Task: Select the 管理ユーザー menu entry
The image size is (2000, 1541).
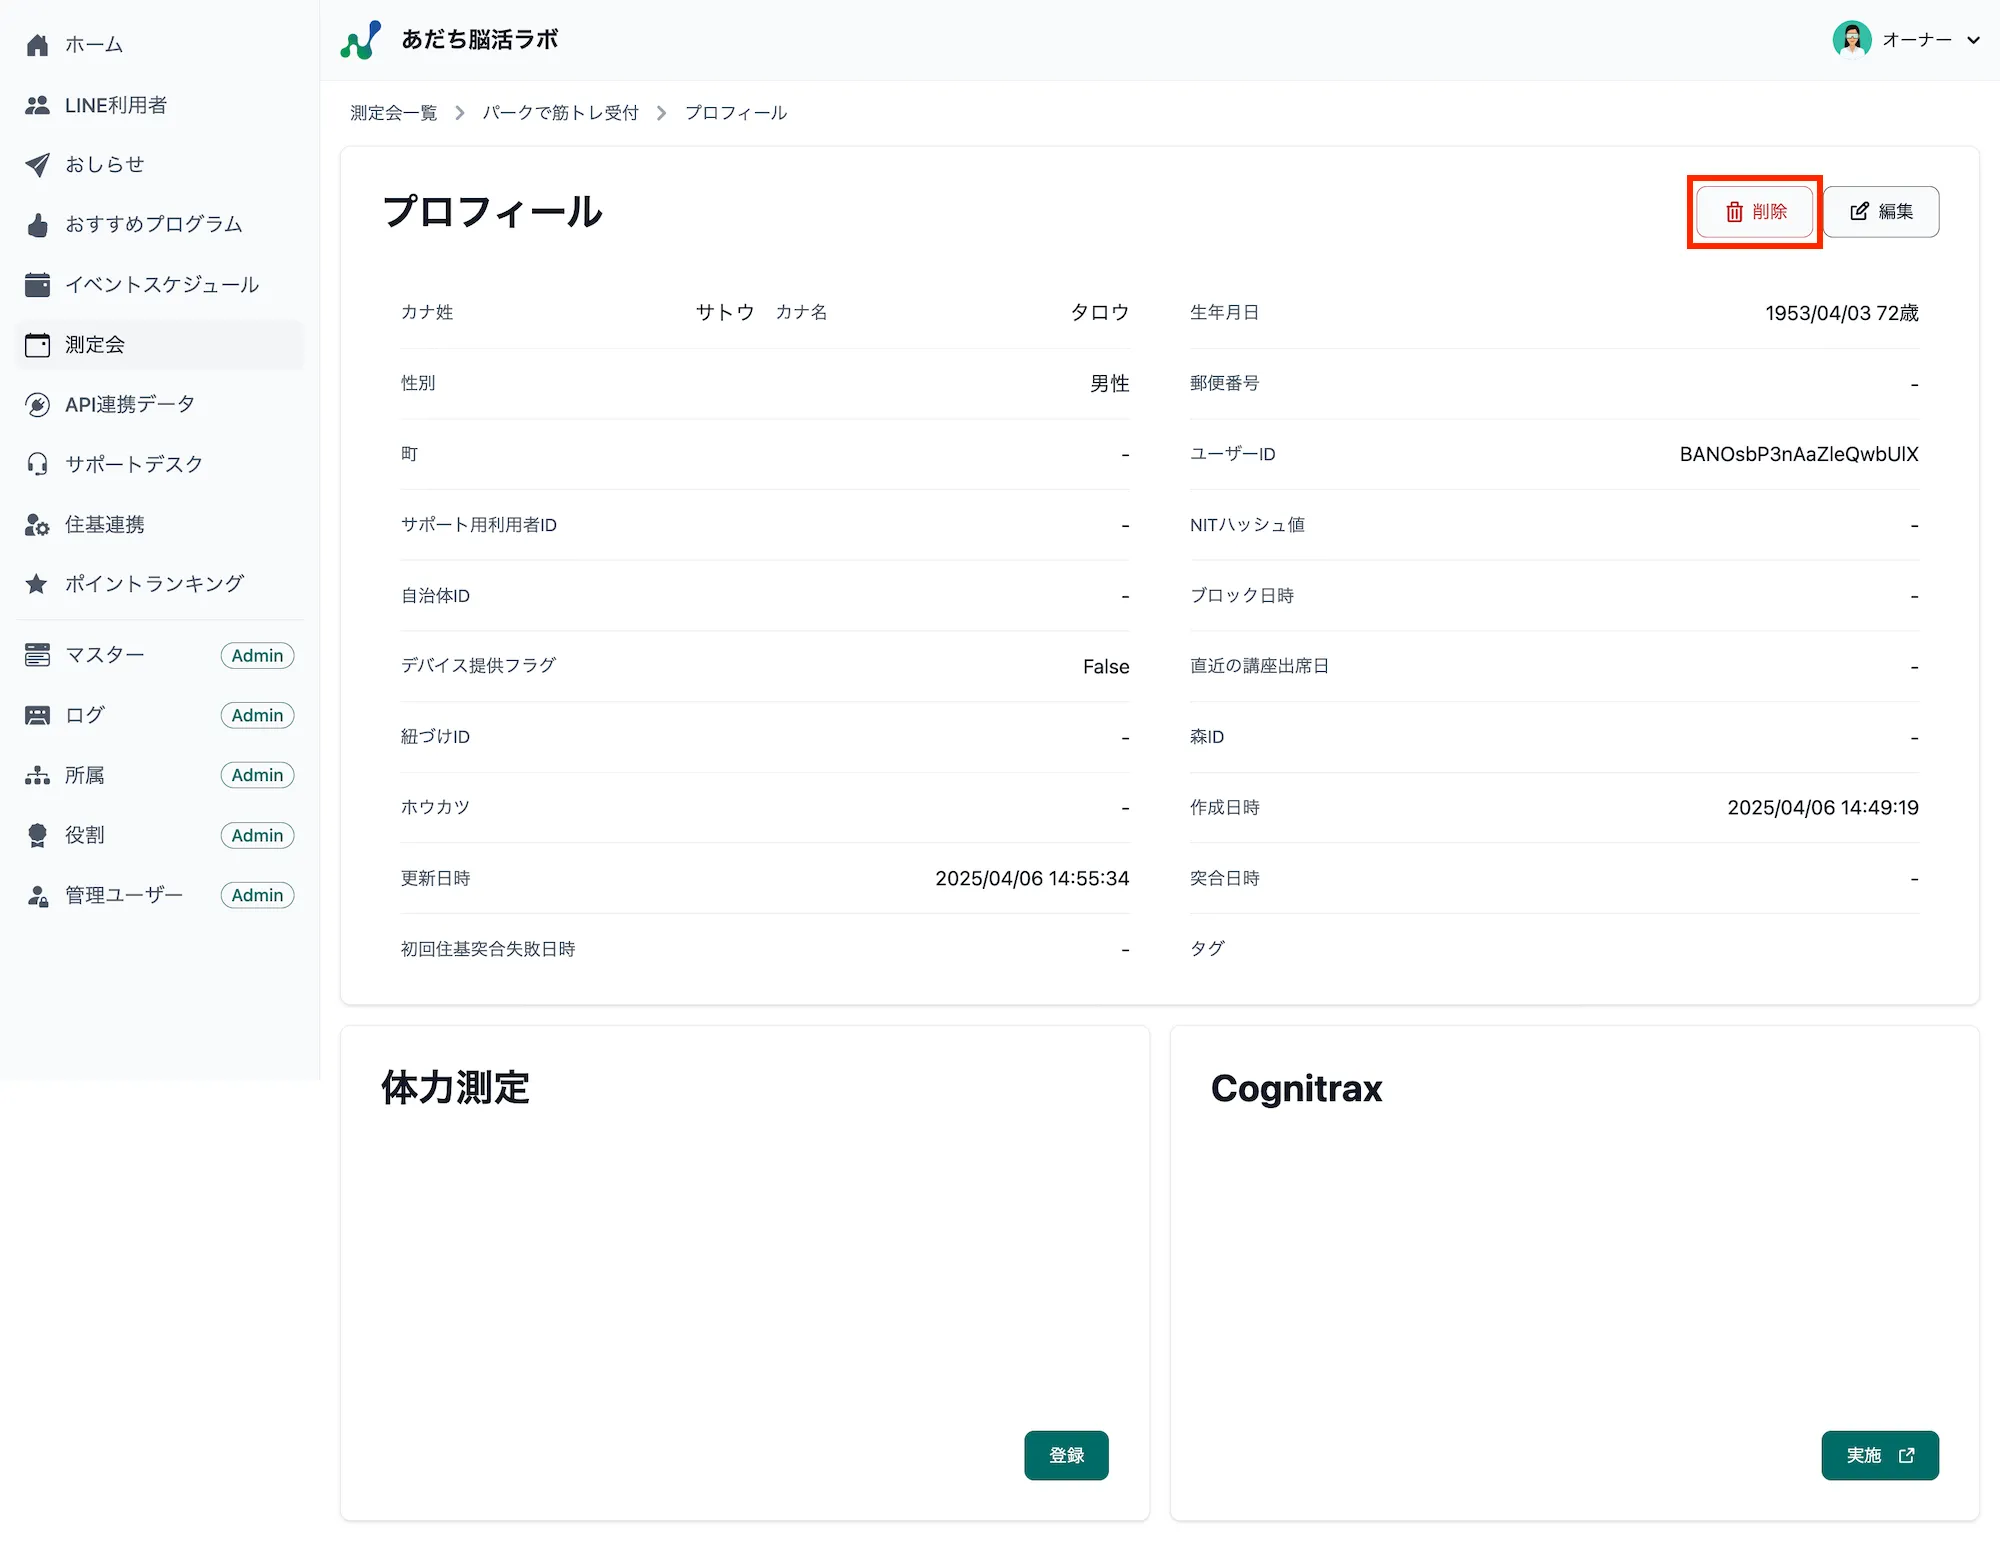Action: 124,895
